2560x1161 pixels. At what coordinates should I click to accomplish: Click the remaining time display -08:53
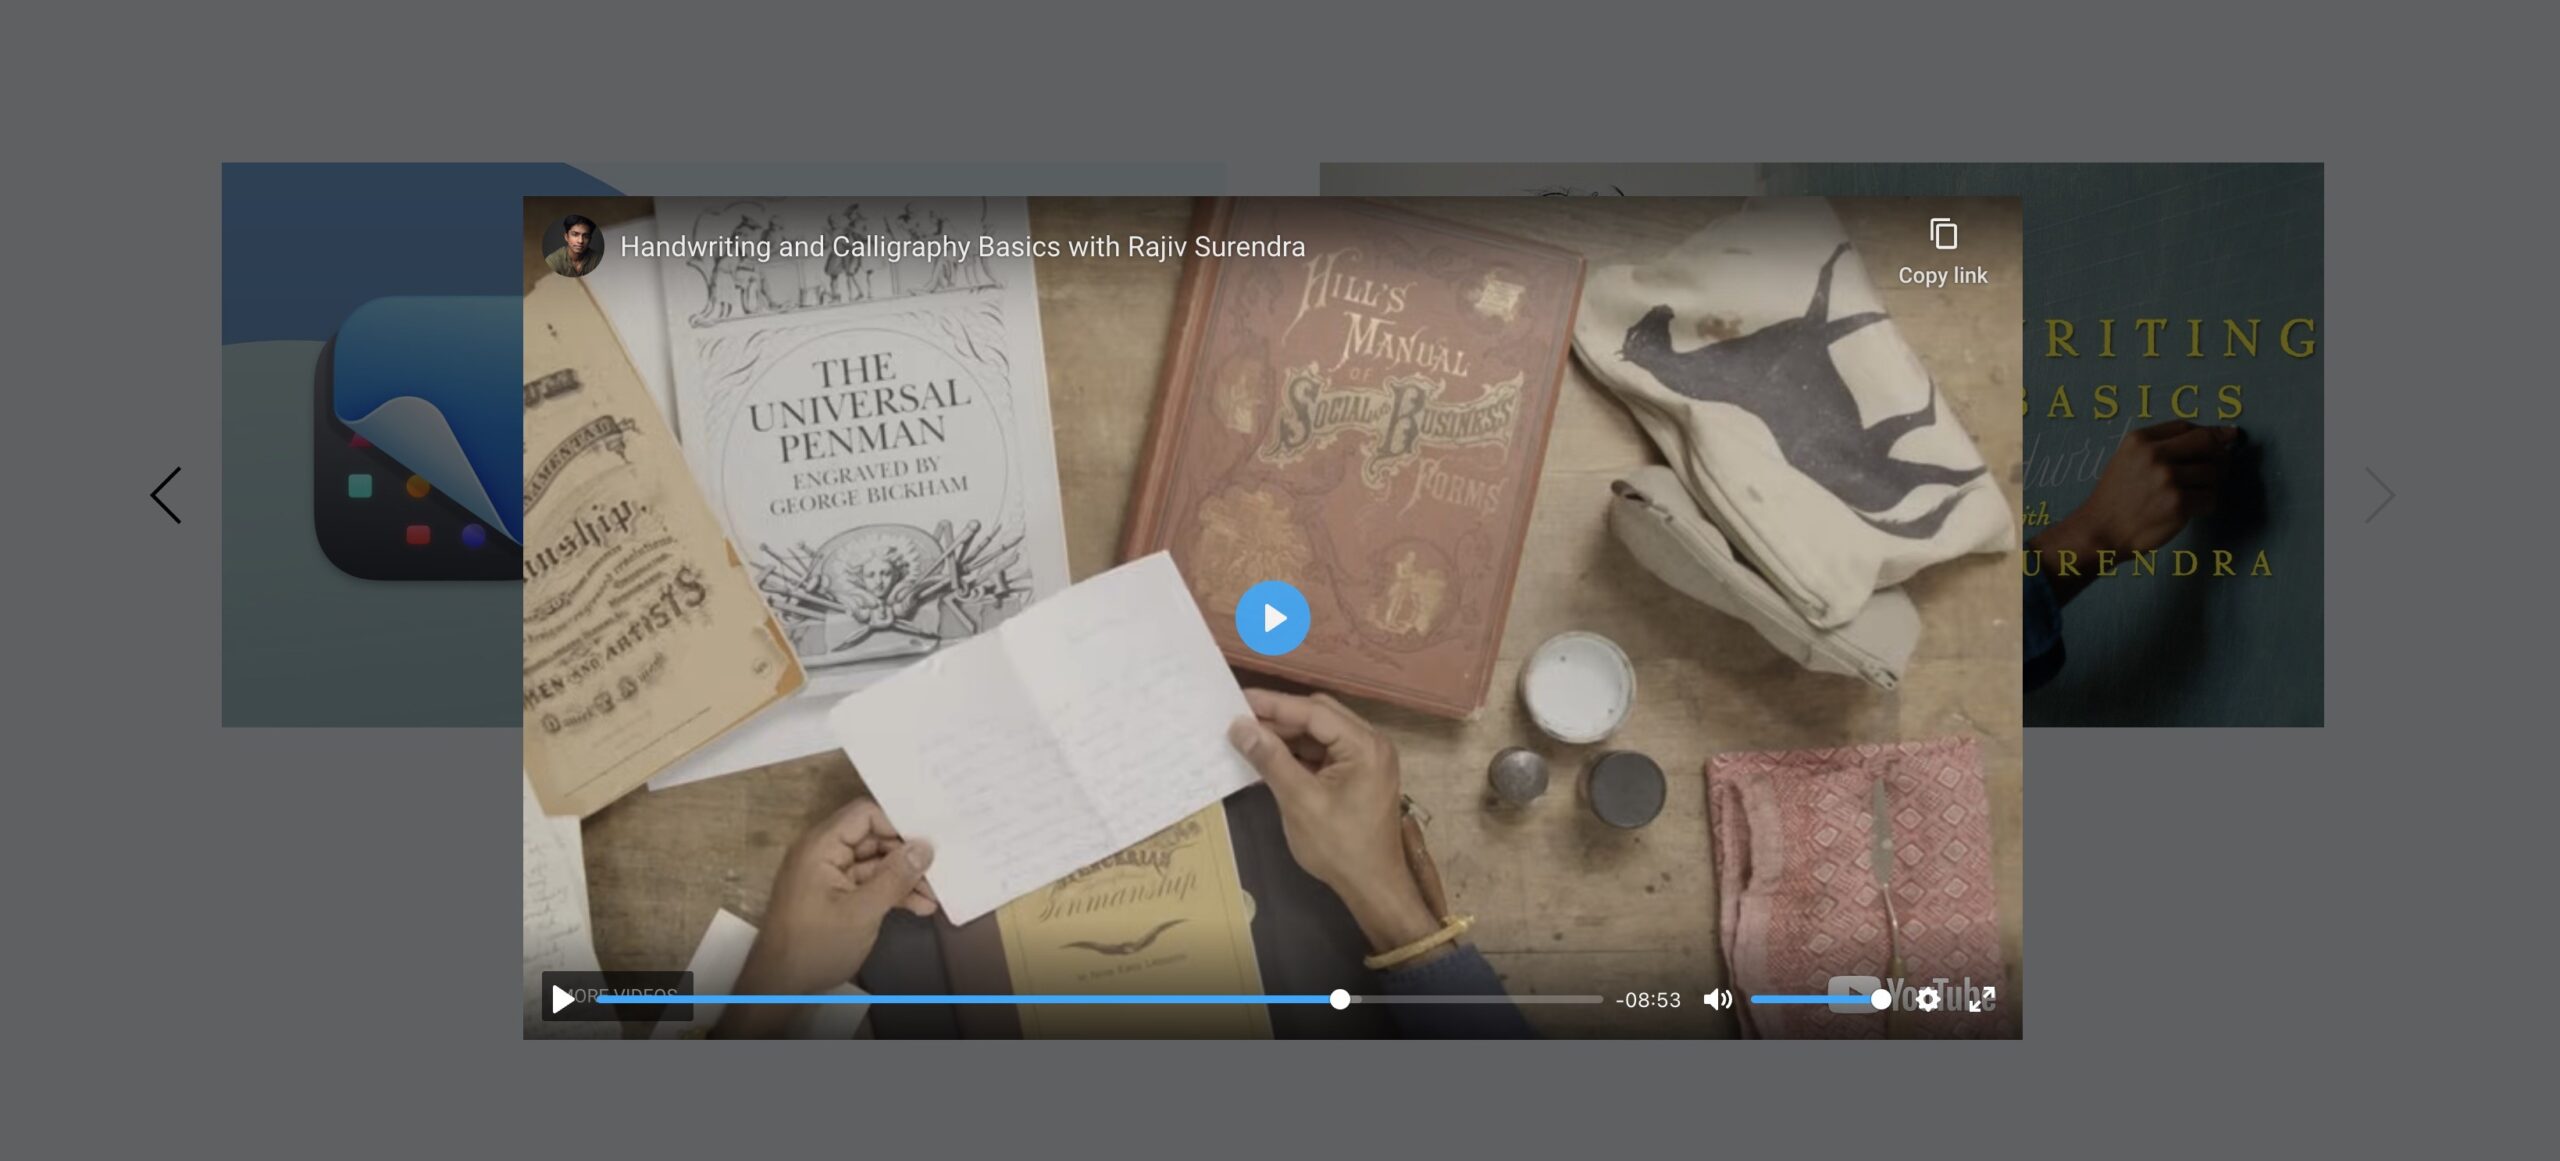(1648, 999)
